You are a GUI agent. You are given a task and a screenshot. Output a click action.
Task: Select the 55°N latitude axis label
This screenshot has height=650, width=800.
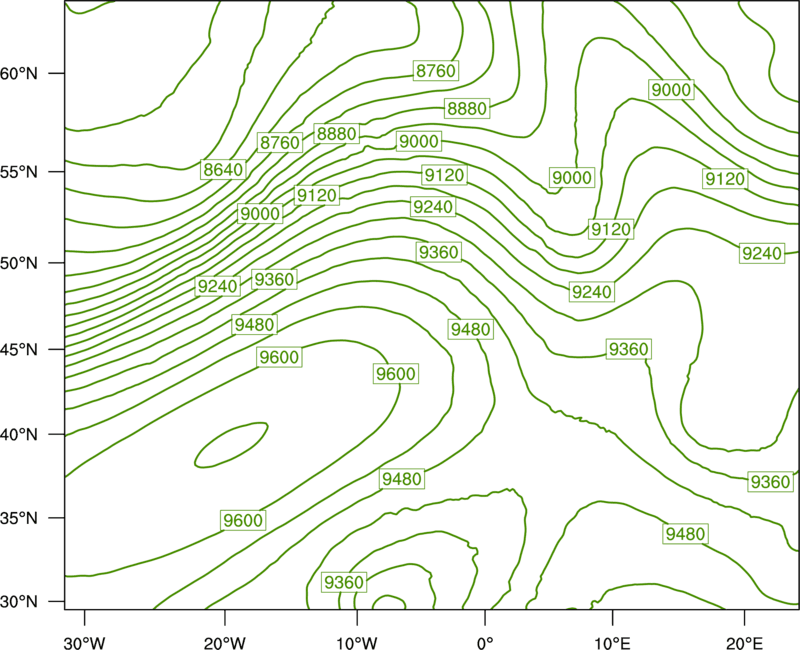pos(19,172)
